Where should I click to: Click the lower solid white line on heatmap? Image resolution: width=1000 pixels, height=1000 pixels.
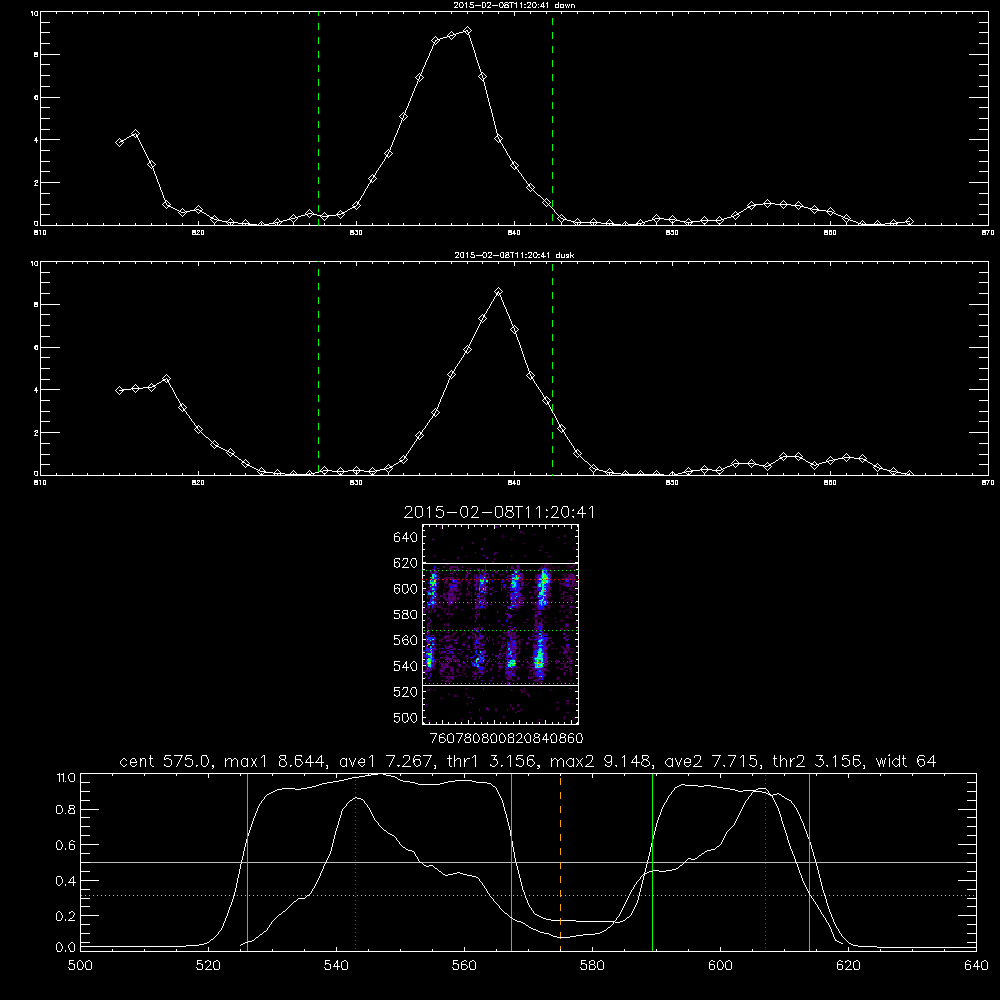pyautogui.click(x=500, y=686)
